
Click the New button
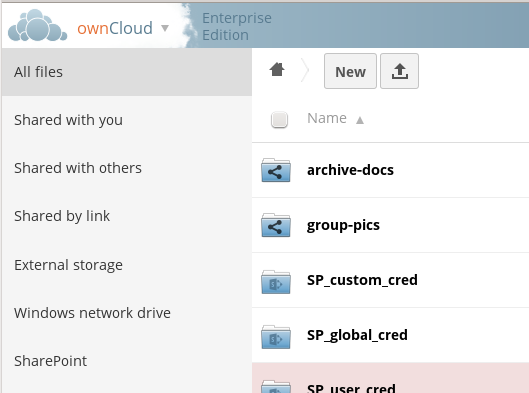click(350, 71)
